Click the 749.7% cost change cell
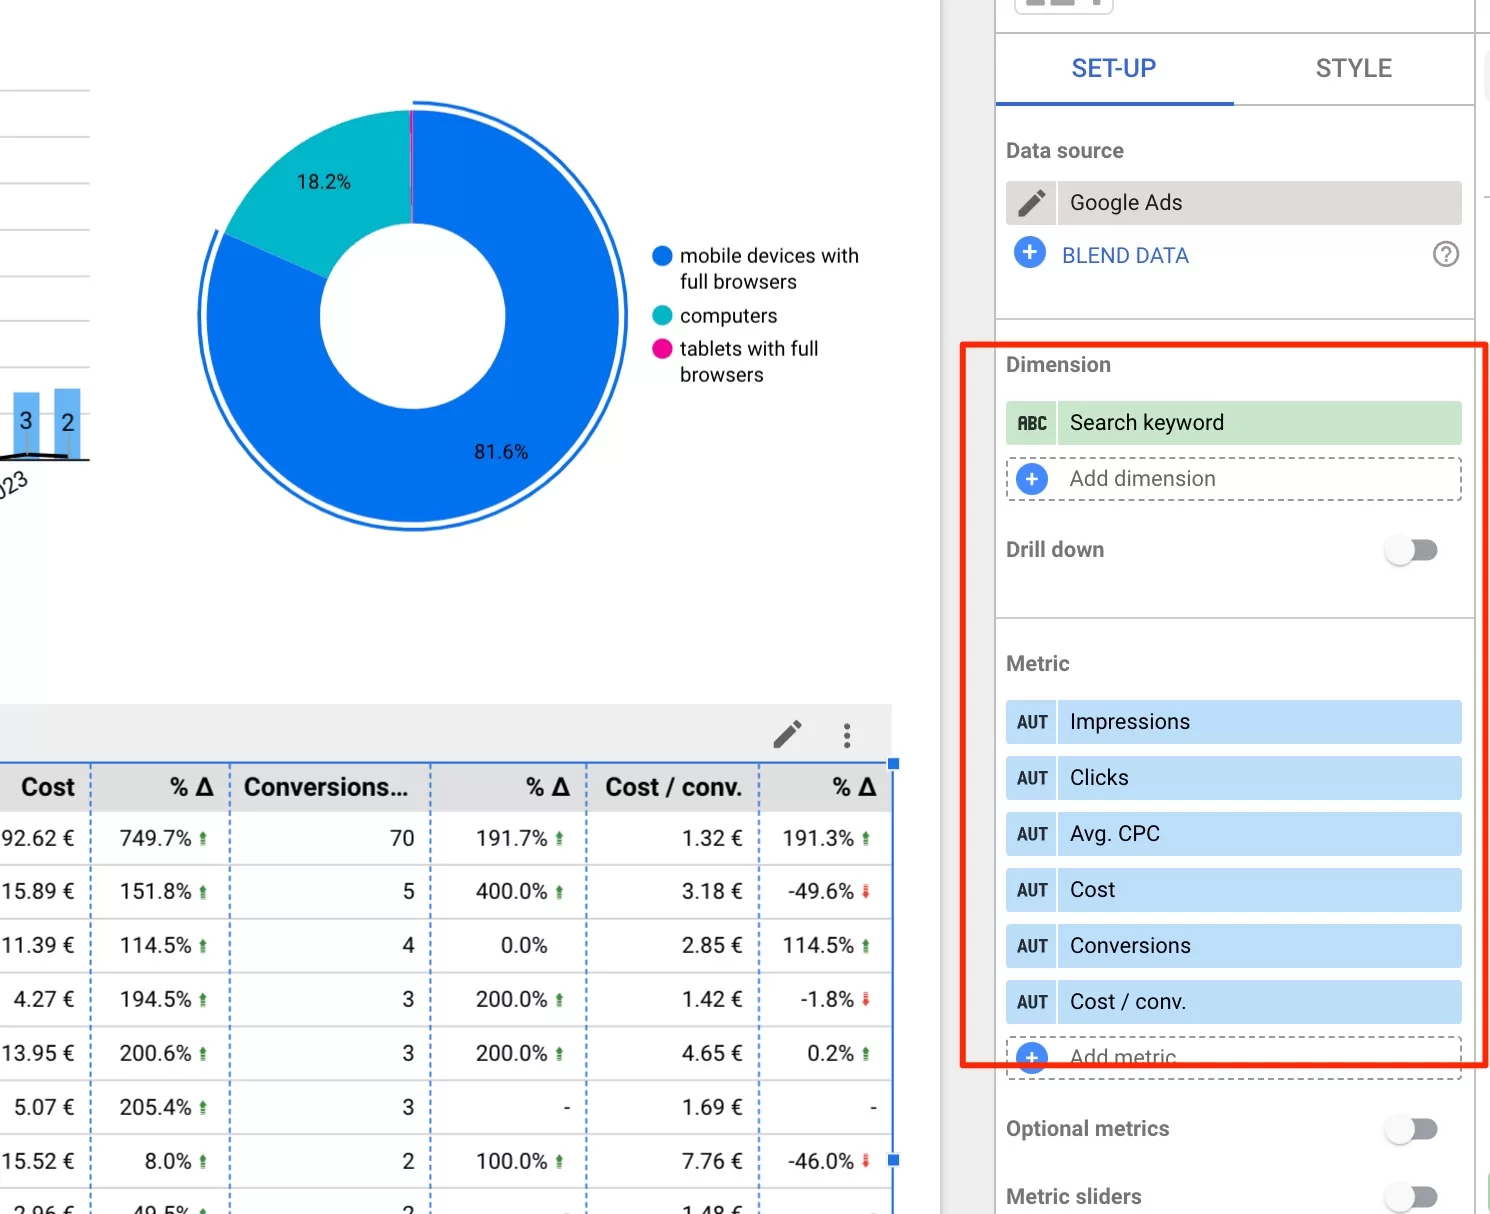Image resolution: width=1490 pixels, height=1214 pixels. (x=161, y=838)
